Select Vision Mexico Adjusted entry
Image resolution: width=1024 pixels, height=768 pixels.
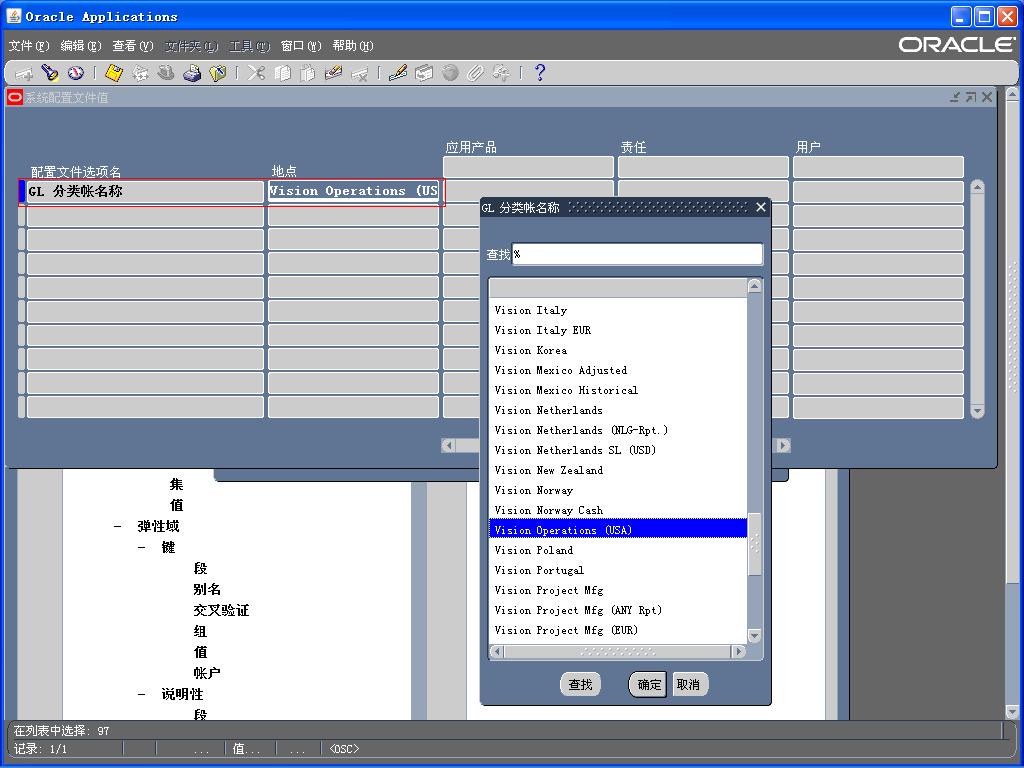click(618, 370)
